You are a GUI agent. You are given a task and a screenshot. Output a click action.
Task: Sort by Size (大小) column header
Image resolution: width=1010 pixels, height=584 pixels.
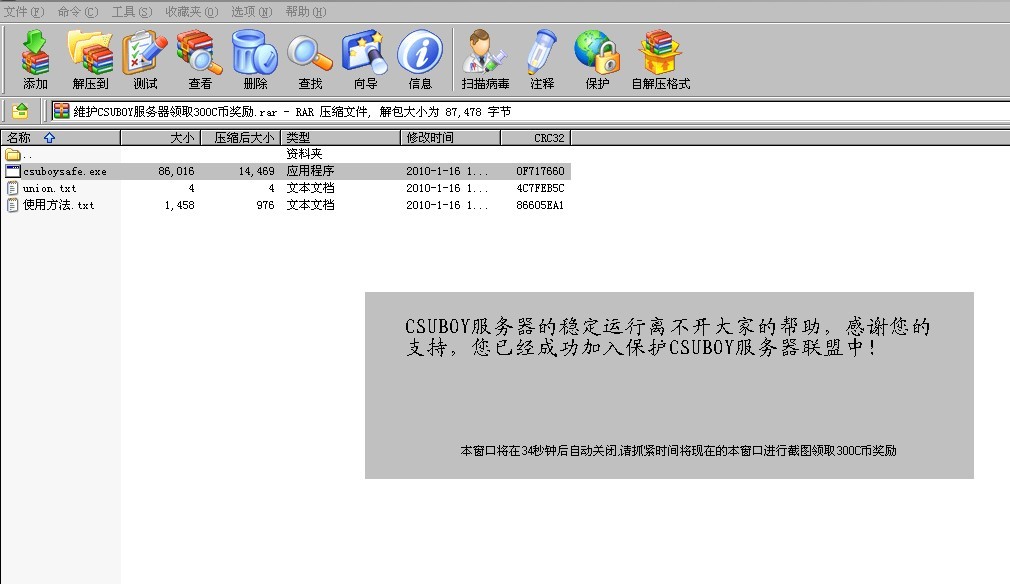tap(161, 138)
